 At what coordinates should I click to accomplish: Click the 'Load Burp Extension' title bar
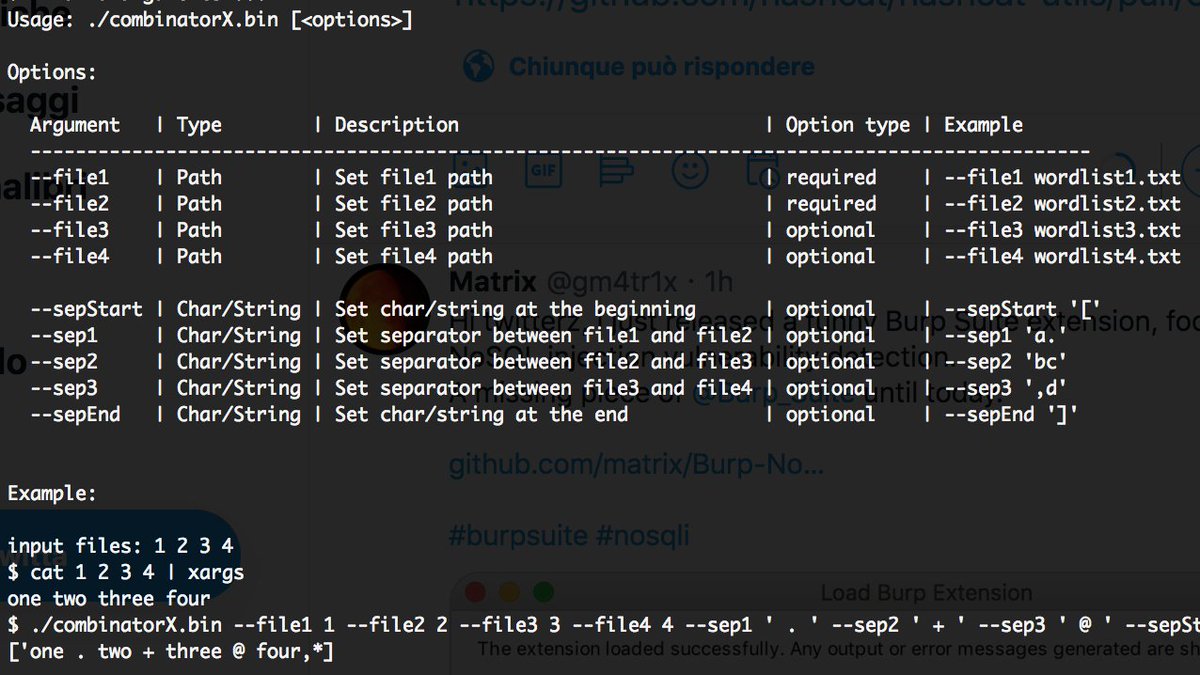coord(927,592)
